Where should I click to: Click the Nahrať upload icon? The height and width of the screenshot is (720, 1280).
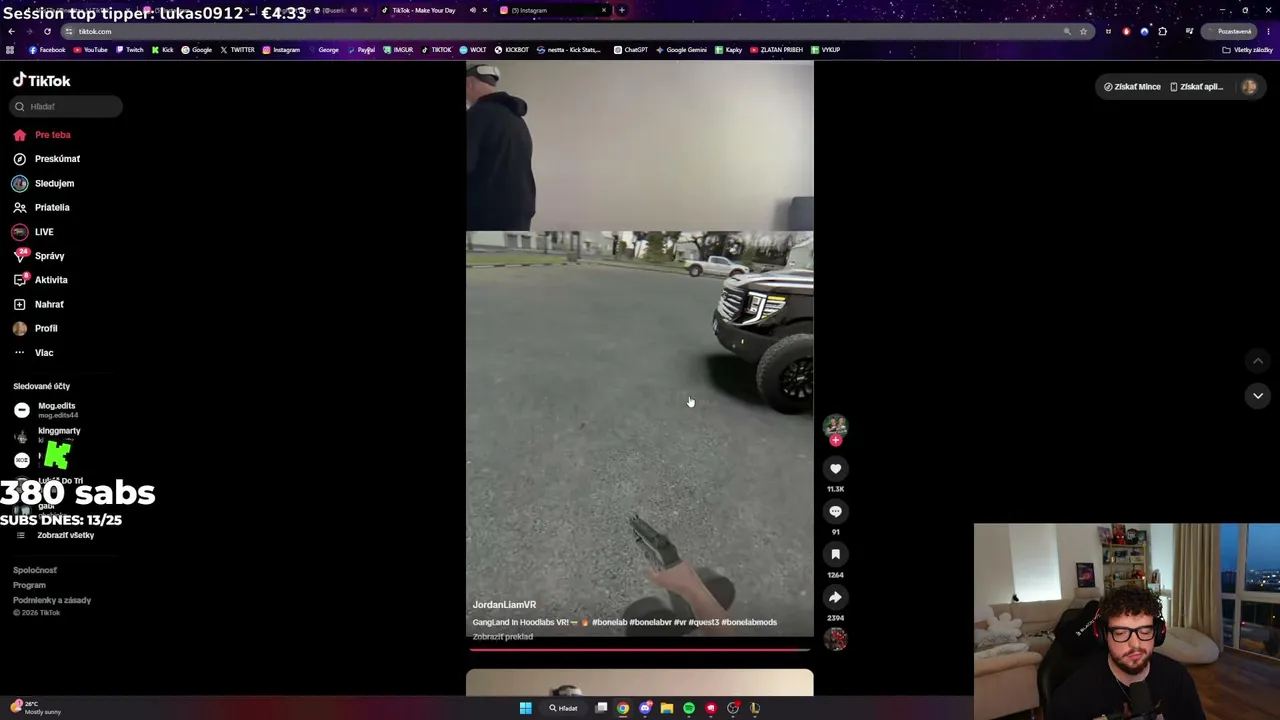tap(19, 304)
